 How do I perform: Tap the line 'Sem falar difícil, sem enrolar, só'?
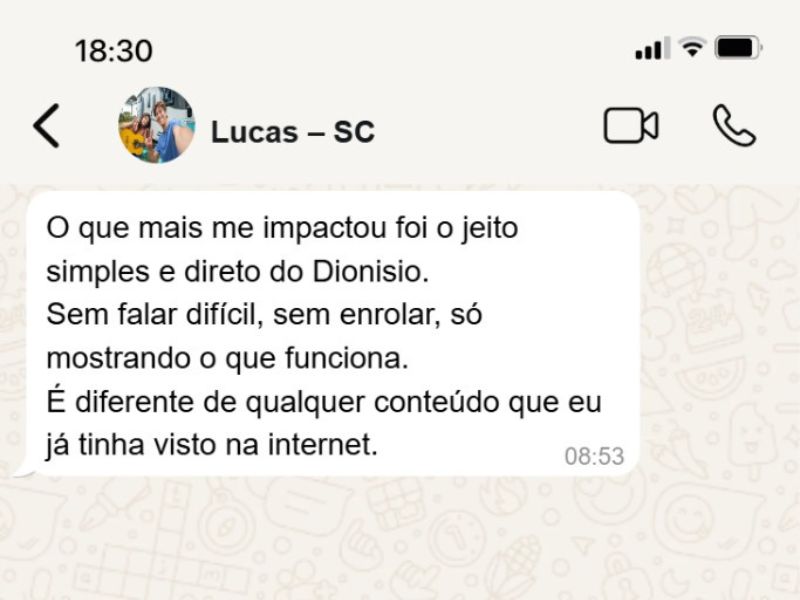click(x=264, y=314)
